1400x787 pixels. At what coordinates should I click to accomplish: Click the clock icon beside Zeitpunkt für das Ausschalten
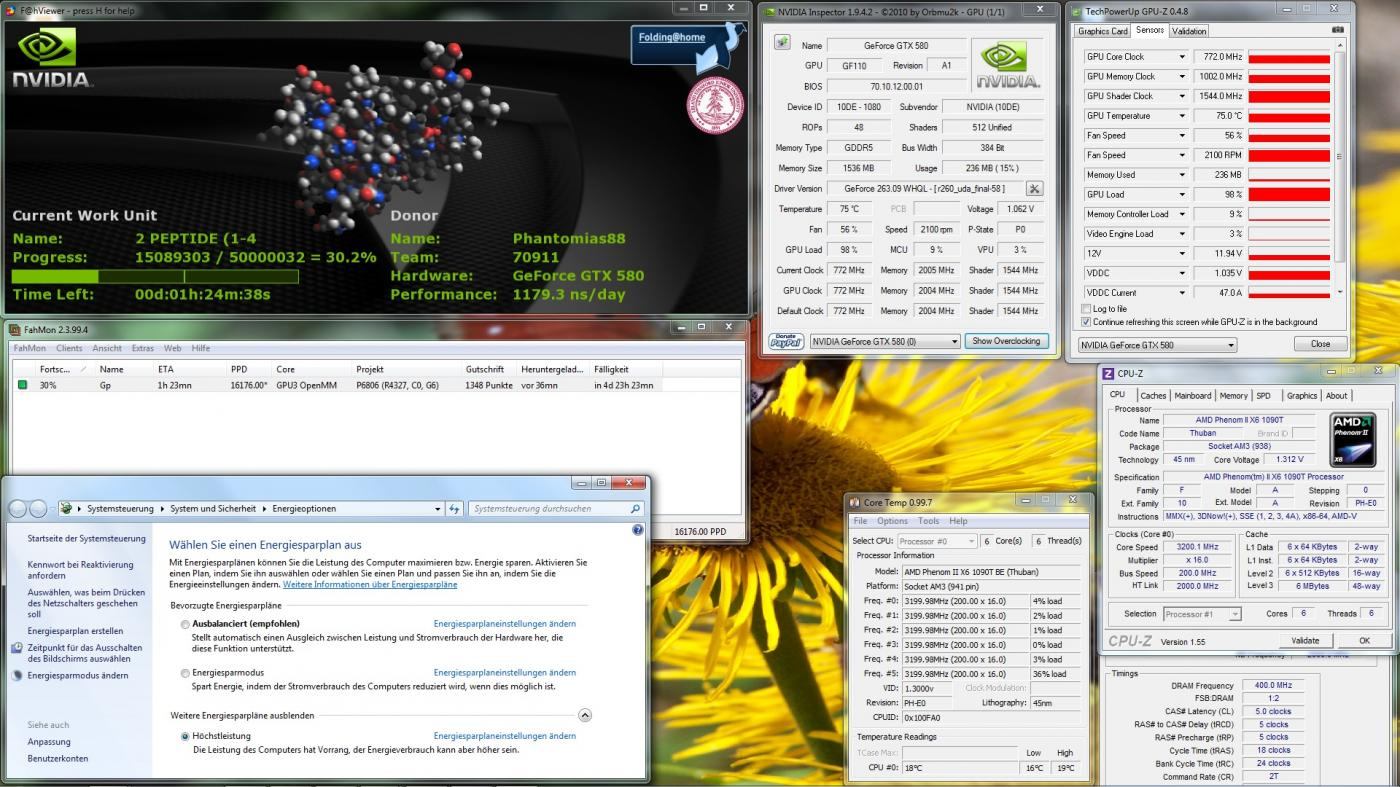tap(17, 648)
